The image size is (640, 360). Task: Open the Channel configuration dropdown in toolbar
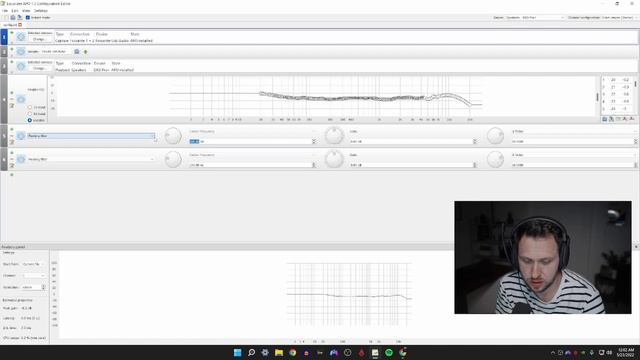(x=619, y=18)
